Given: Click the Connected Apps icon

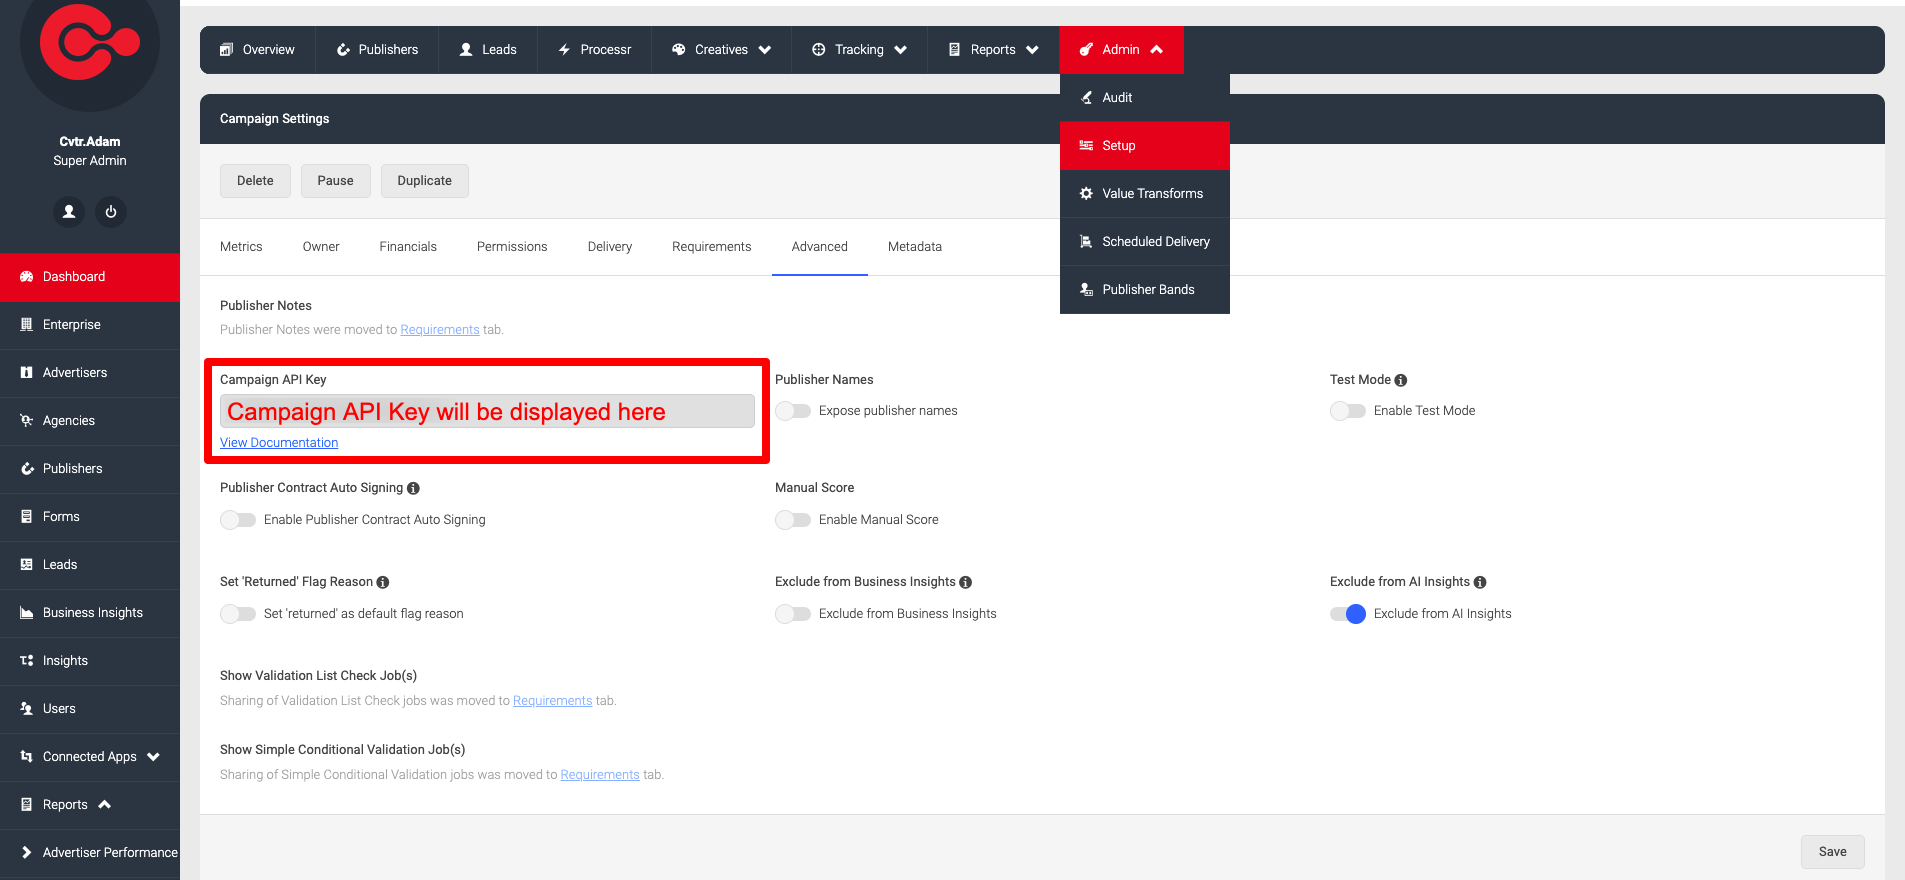Looking at the screenshot, I should [x=27, y=757].
